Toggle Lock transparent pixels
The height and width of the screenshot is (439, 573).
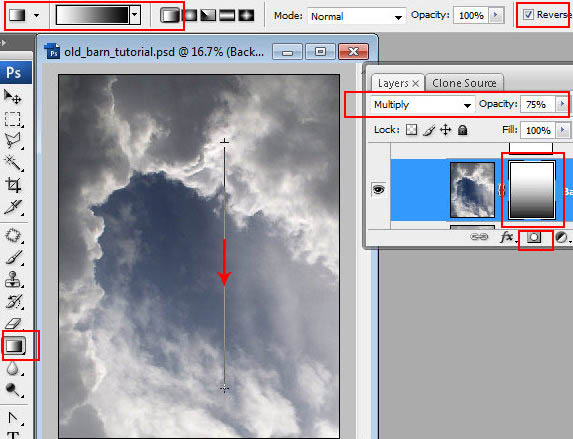(x=411, y=130)
